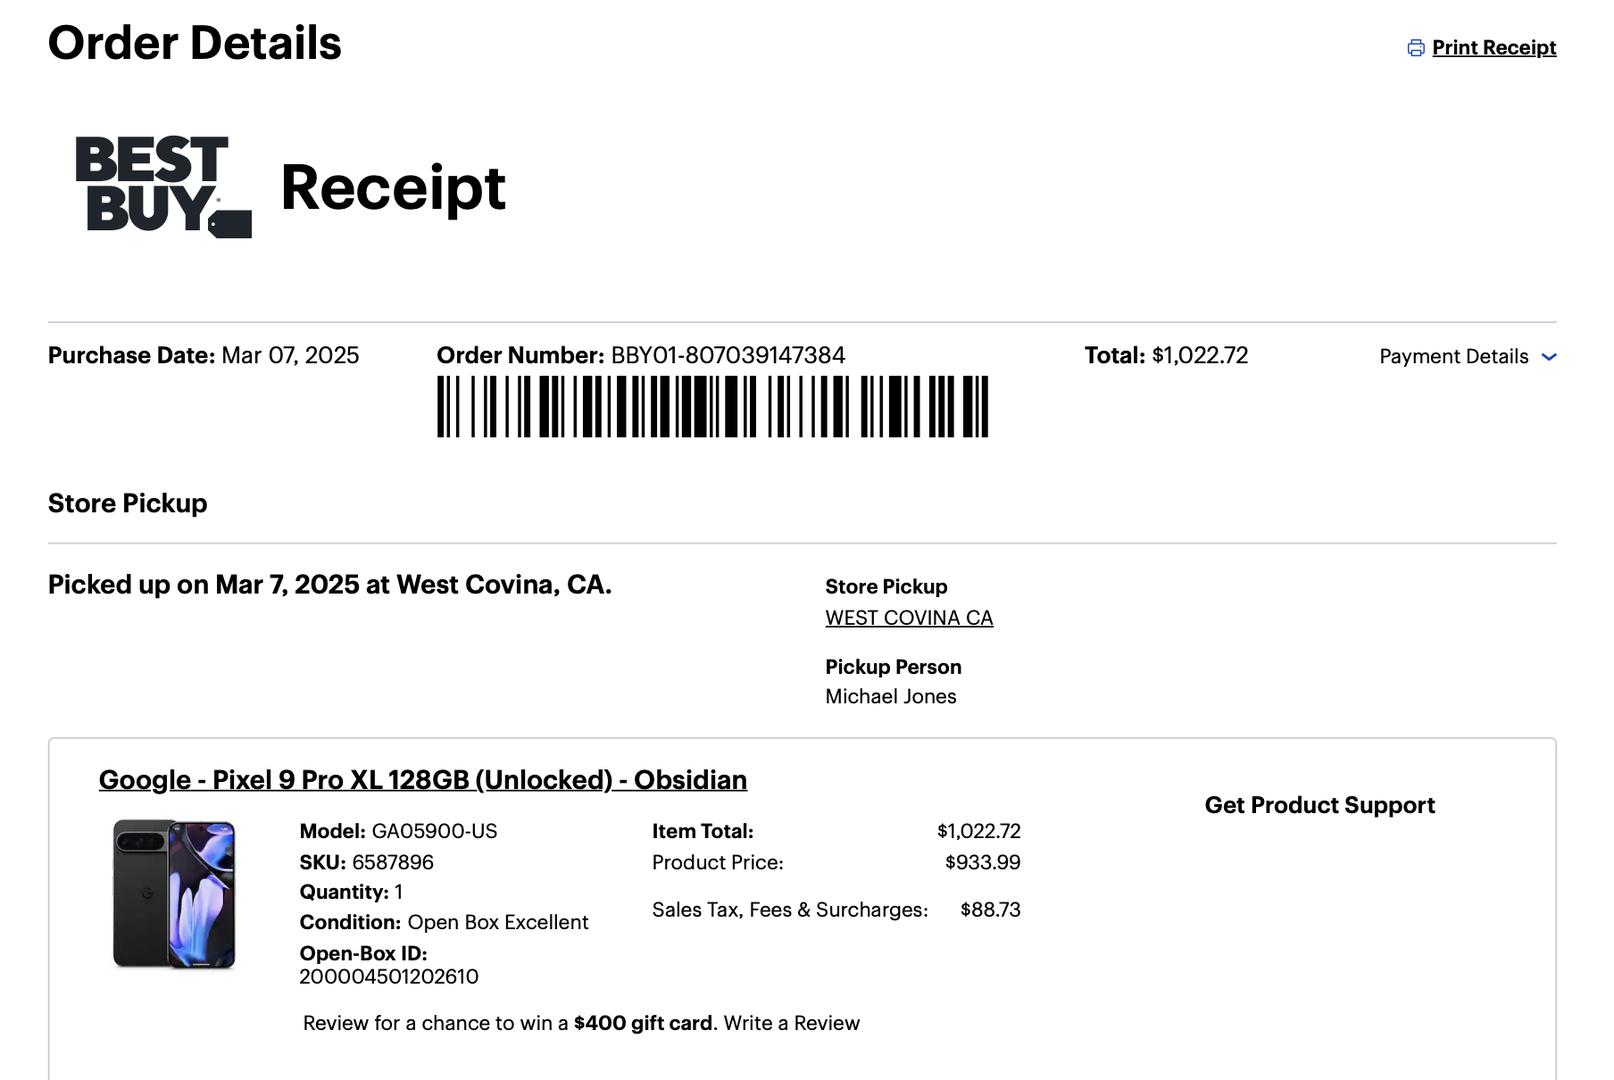The width and height of the screenshot is (1614, 1080).
Task: Click the Order Details page heading
Action: pyautogui.click(x=195, y=43)
